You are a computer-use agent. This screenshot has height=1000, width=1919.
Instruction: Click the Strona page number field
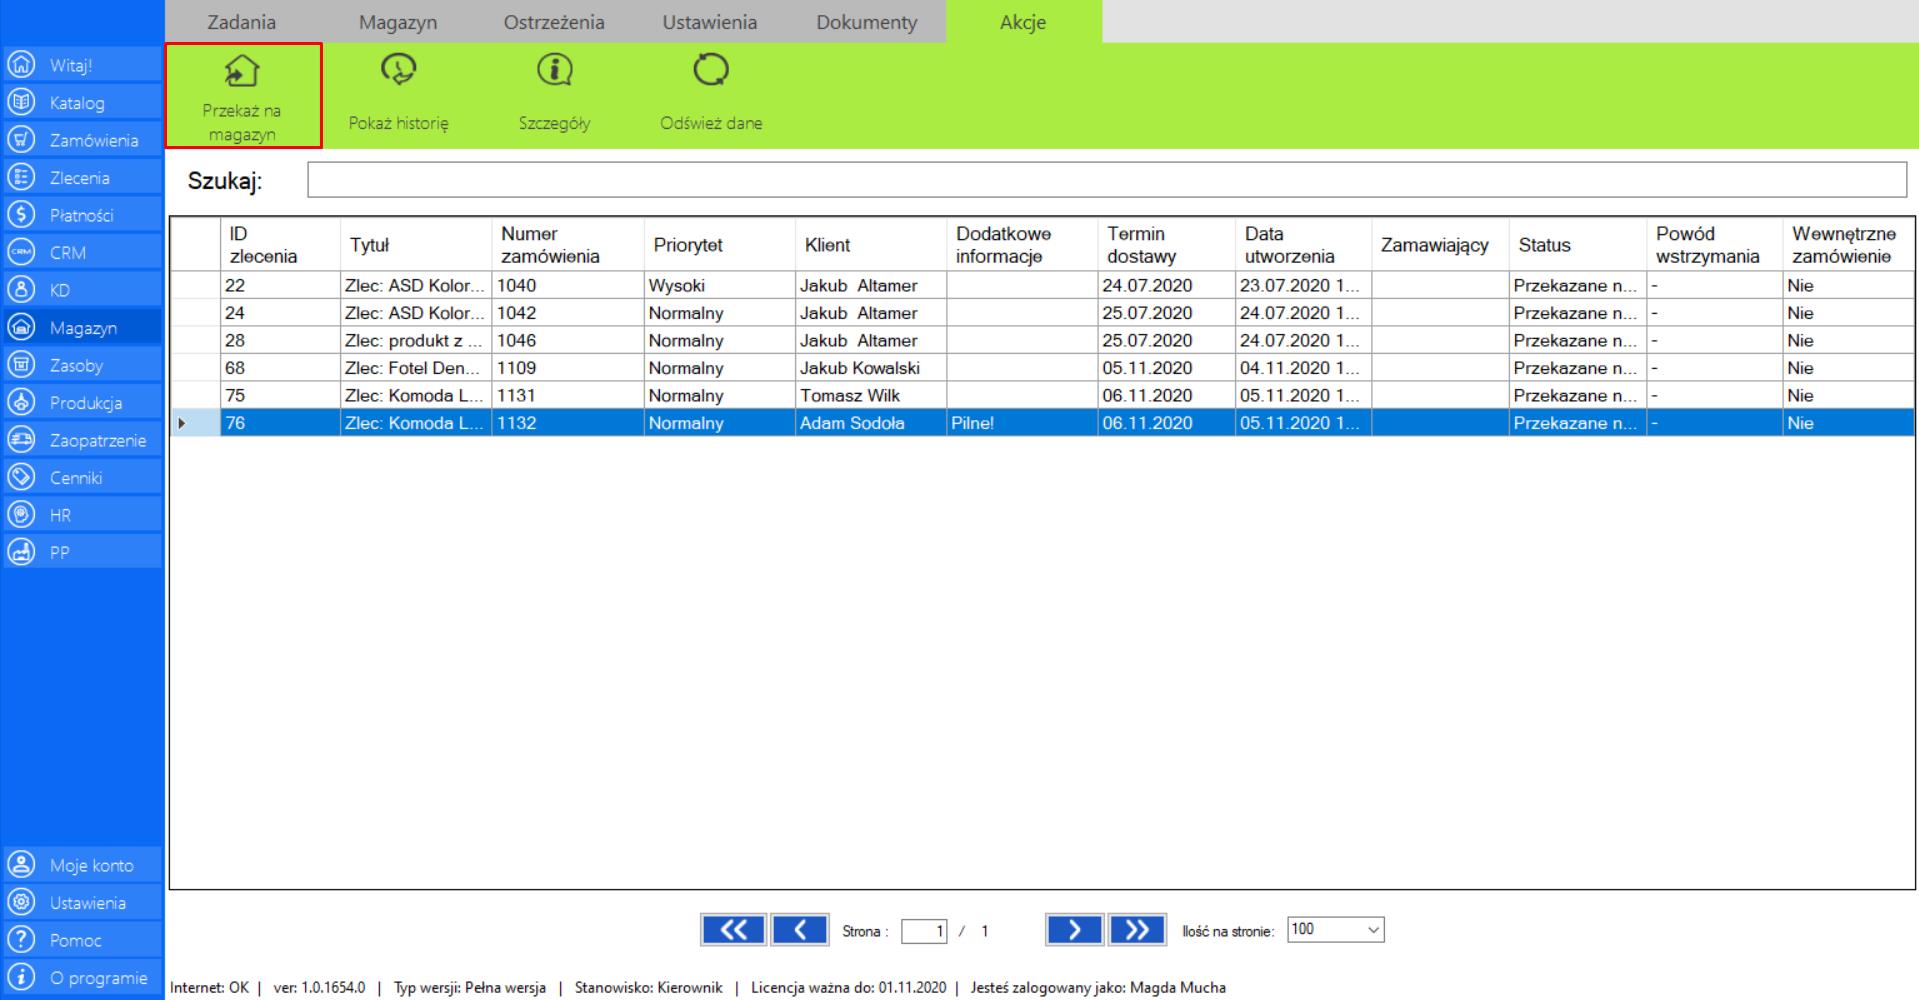tap(924, 931)
